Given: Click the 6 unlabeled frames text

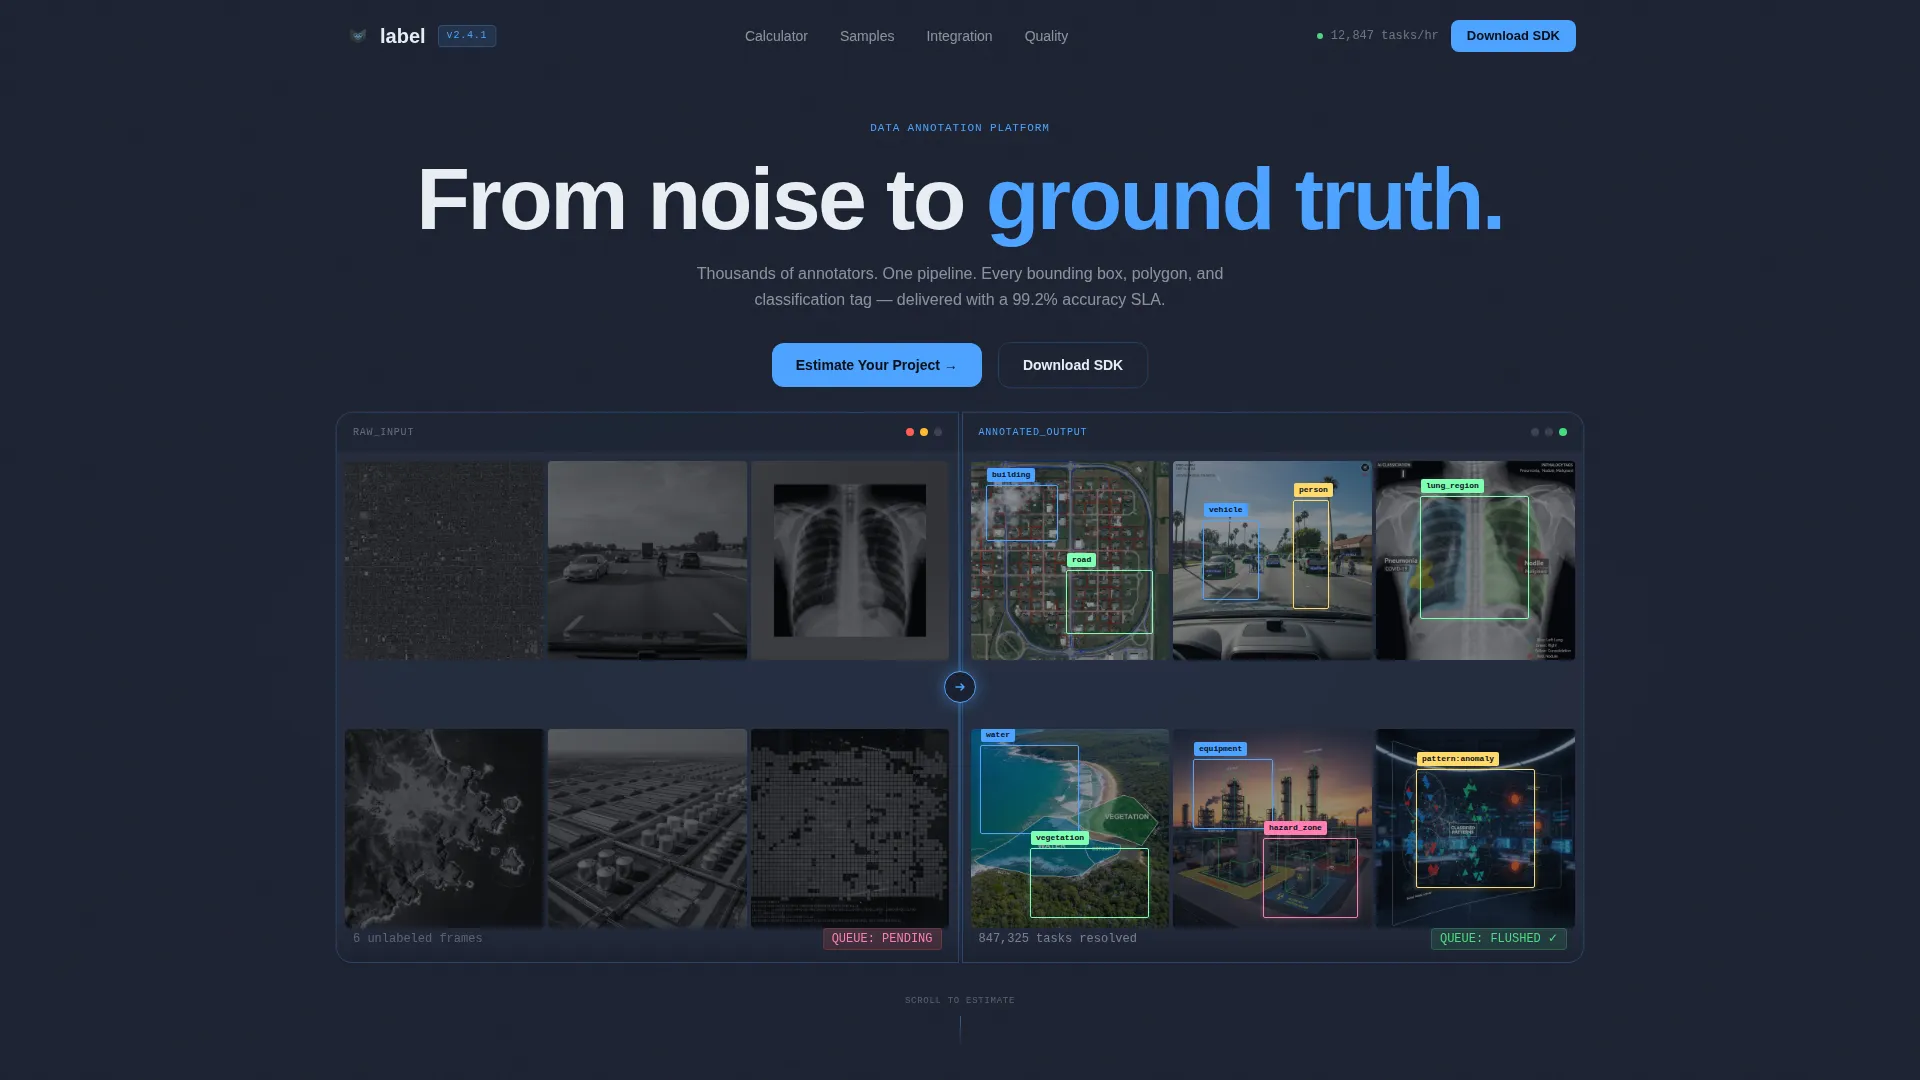Looking at the screenshot, I should coord(418,938).
